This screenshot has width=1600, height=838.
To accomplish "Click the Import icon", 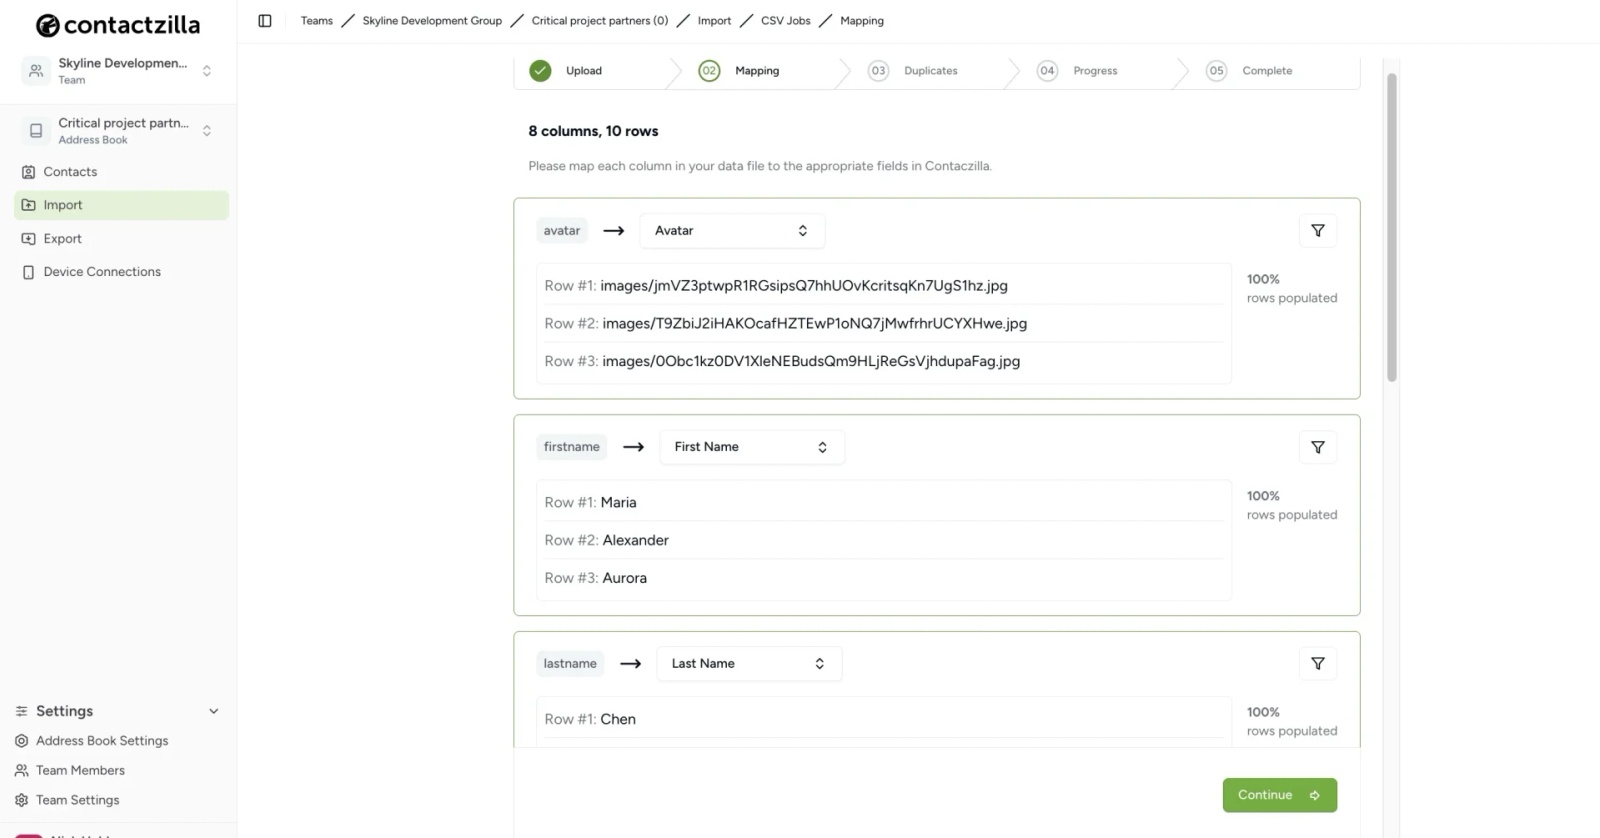I will 28,205.
